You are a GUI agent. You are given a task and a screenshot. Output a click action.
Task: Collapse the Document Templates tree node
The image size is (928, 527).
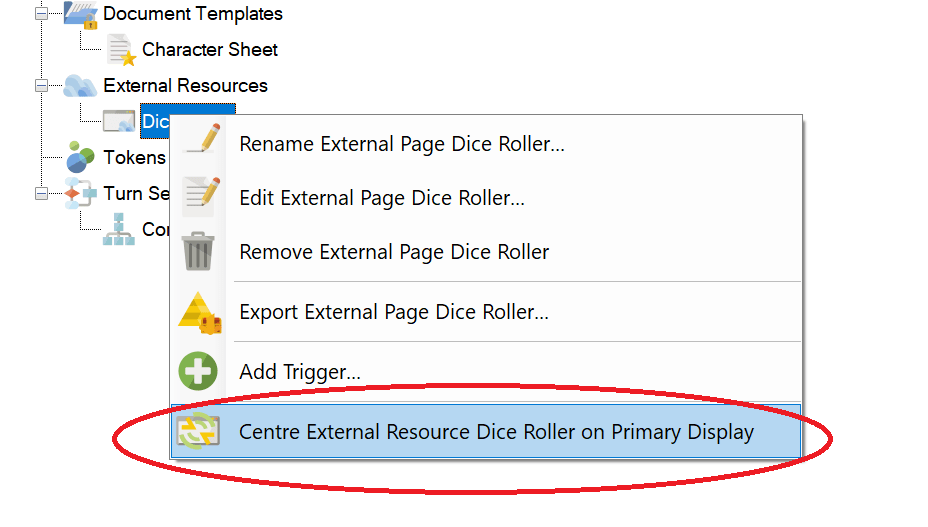42,14
